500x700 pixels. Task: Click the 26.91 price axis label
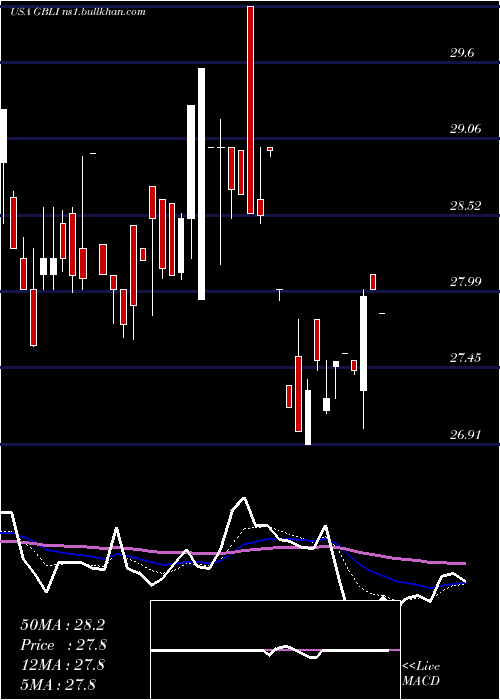tap(466, 434)
